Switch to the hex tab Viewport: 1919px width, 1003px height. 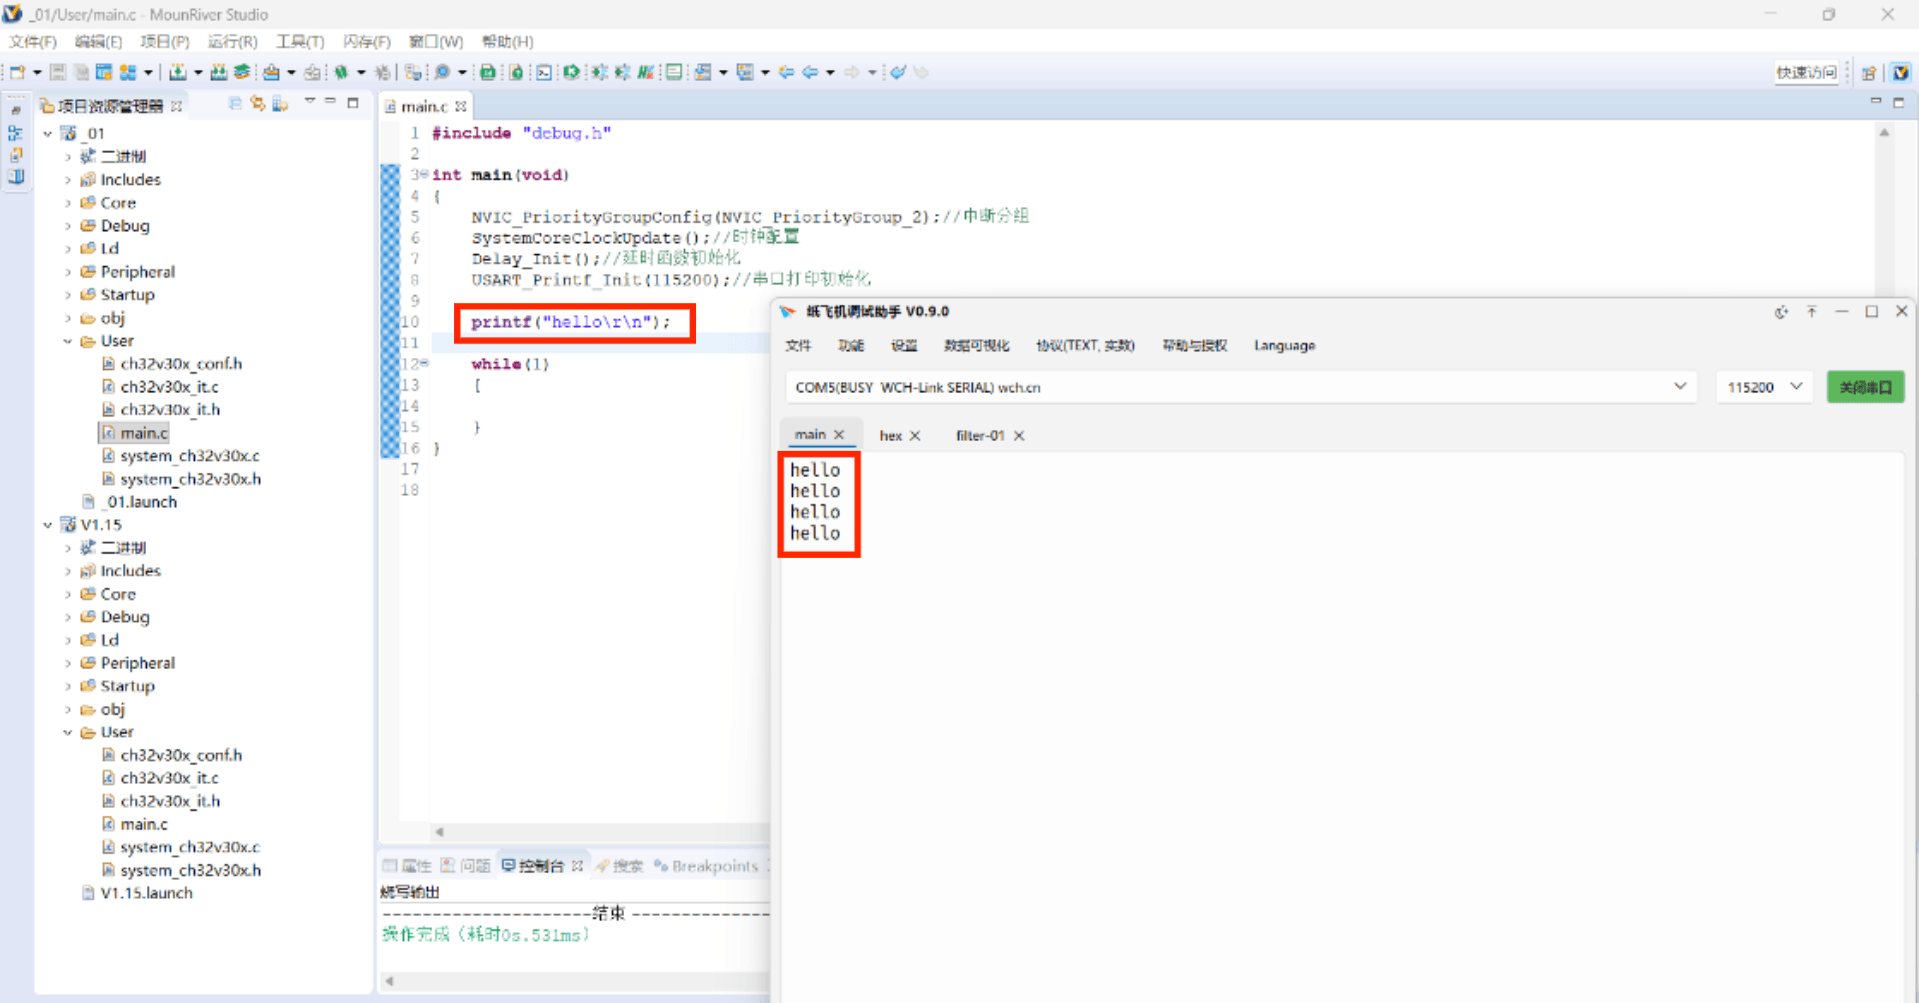pyautogui.click(x=890, y=436)
